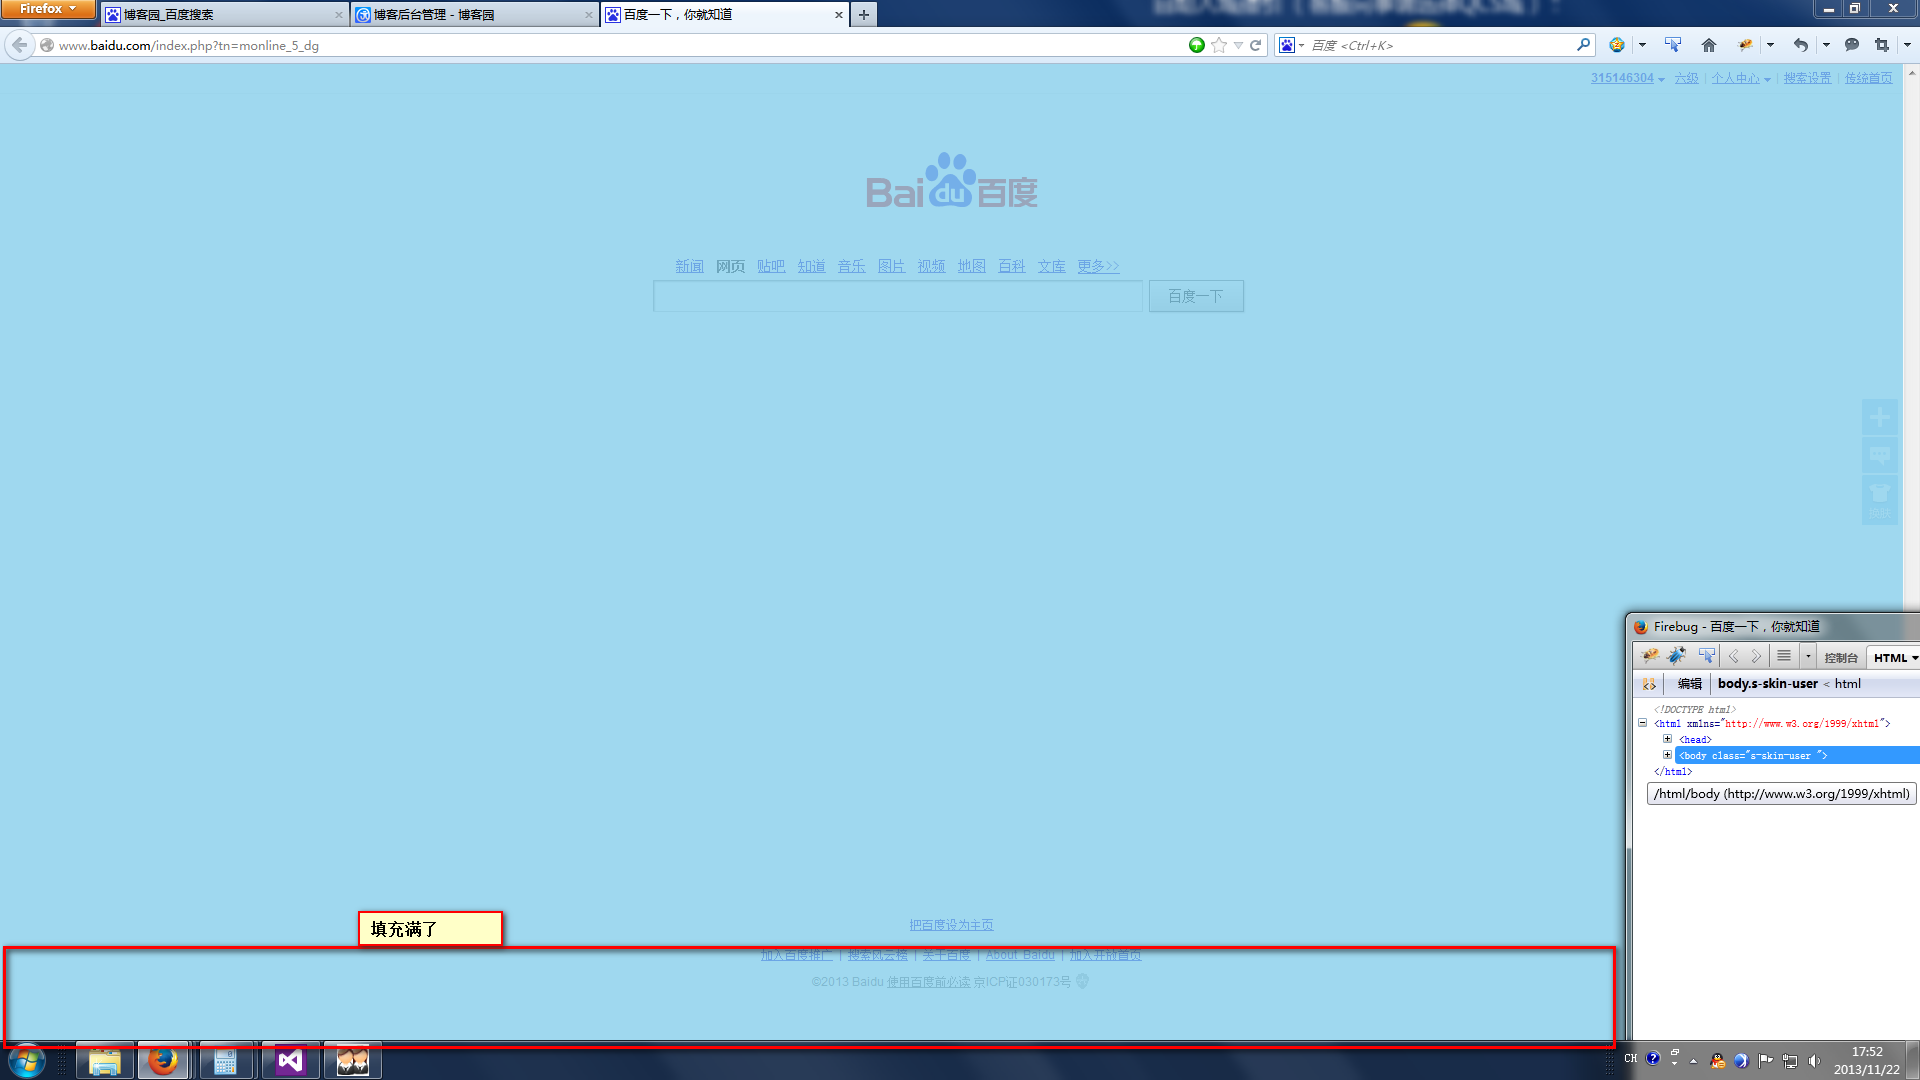Image resolution: width=1920 pixels, height=1080 pixels.
Task: Close the 博客园_百度搜索 tab
Action: tap(338, 15)
